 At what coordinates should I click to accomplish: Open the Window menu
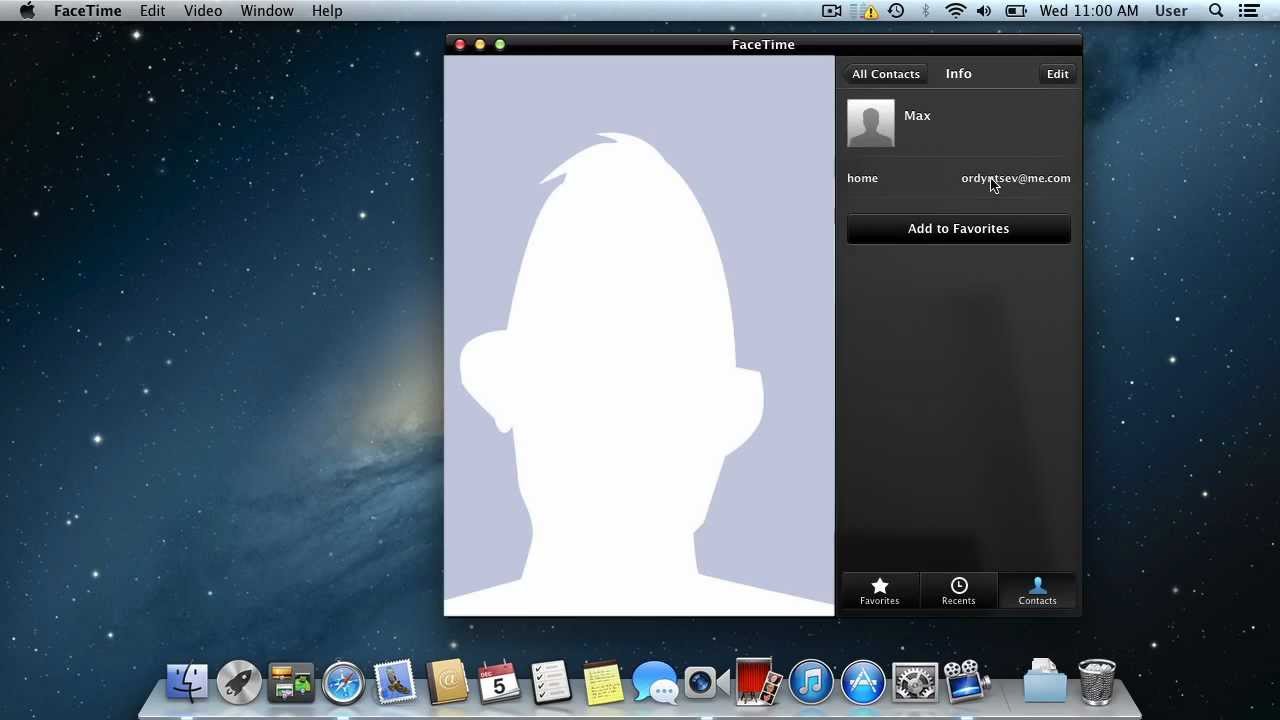[267, 11]
